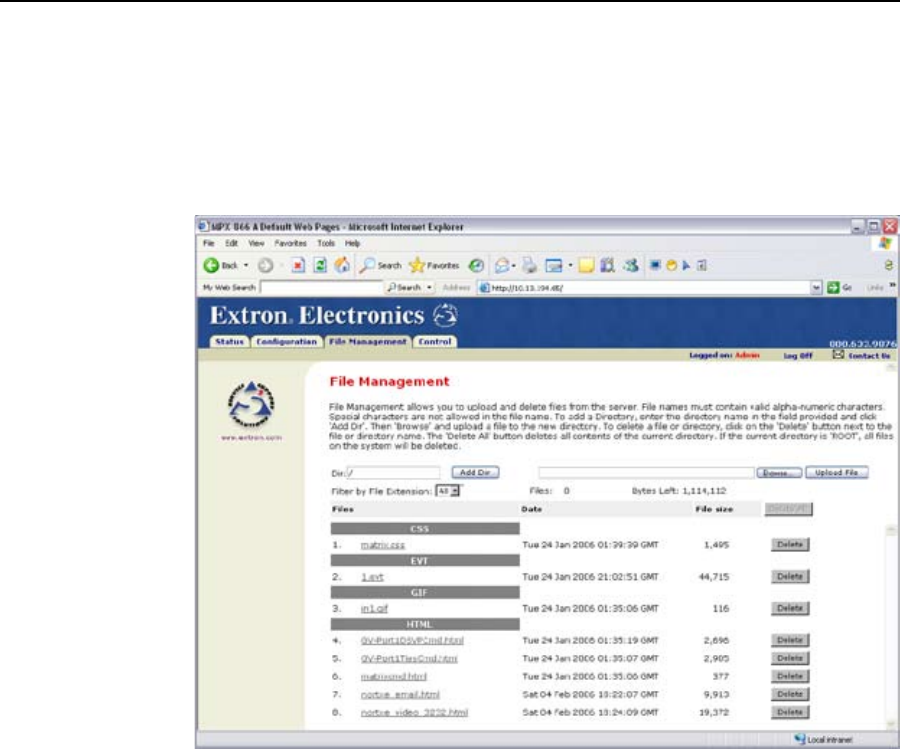Viewport: 900px width, 749px height.
Task: Open the Help menu
Action: tap(352, 243)
